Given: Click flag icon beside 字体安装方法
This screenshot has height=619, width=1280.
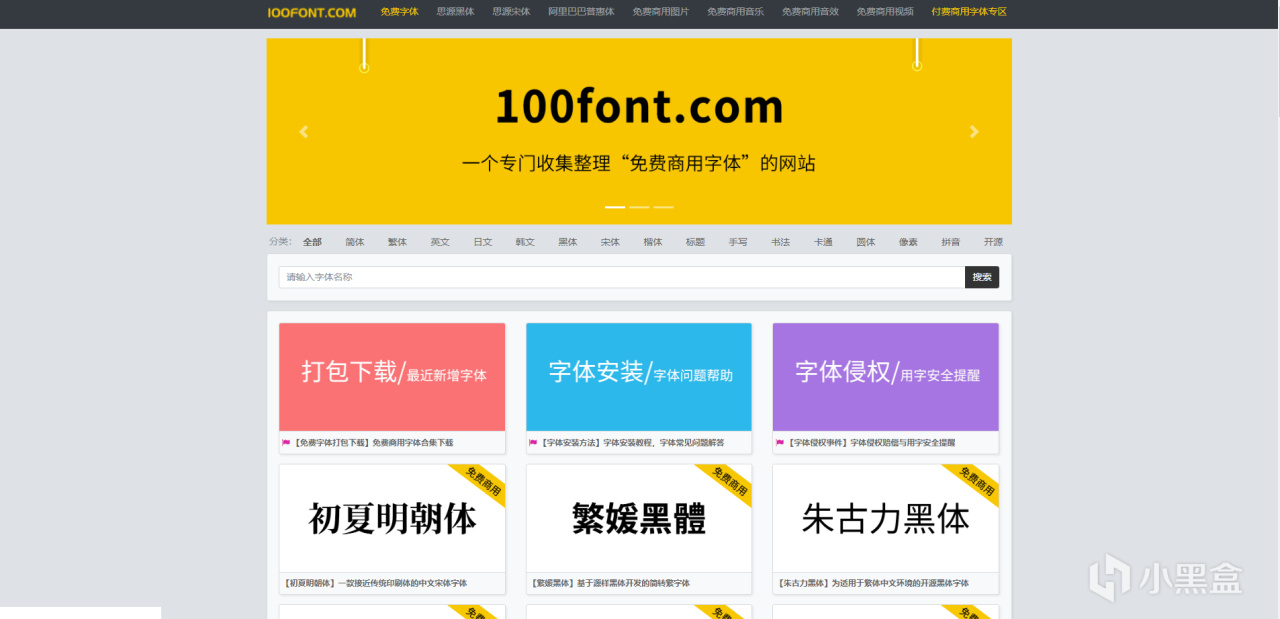Looking at the screenshot, I should click(533, 442).
